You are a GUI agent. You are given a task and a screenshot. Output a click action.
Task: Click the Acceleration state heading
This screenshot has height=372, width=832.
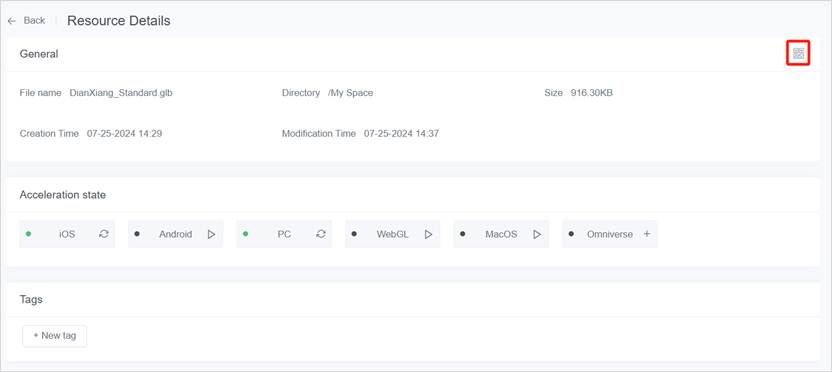pos(63,195)
